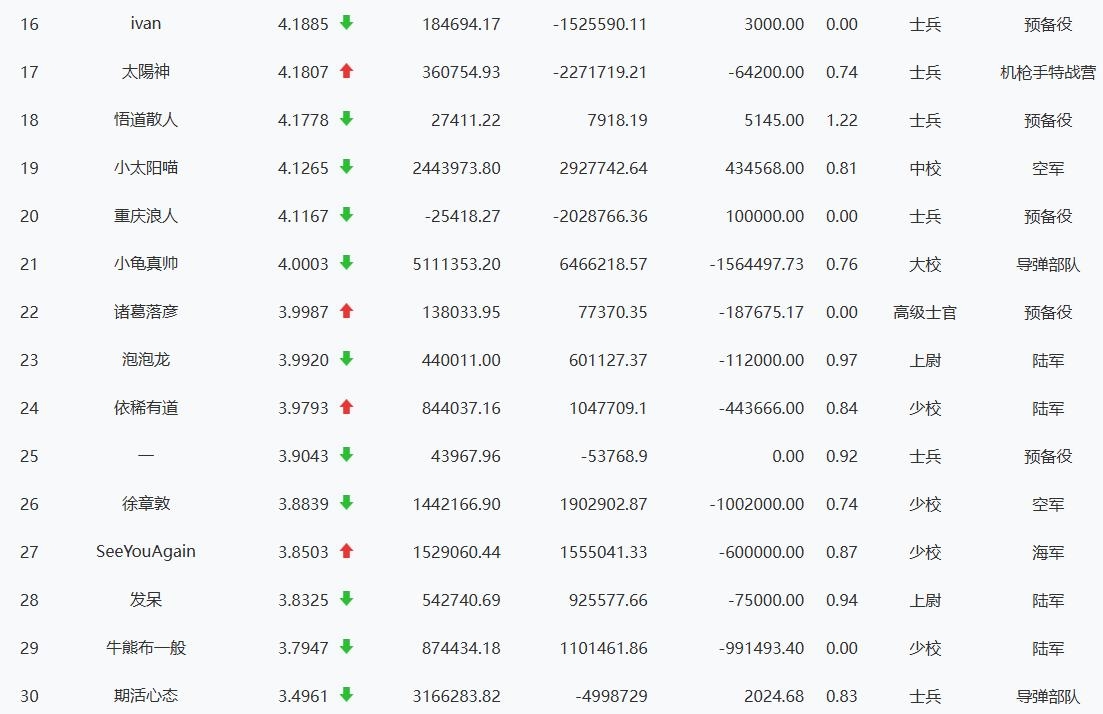Select the value 5111353.20
1103x714 pixels.
456,264
